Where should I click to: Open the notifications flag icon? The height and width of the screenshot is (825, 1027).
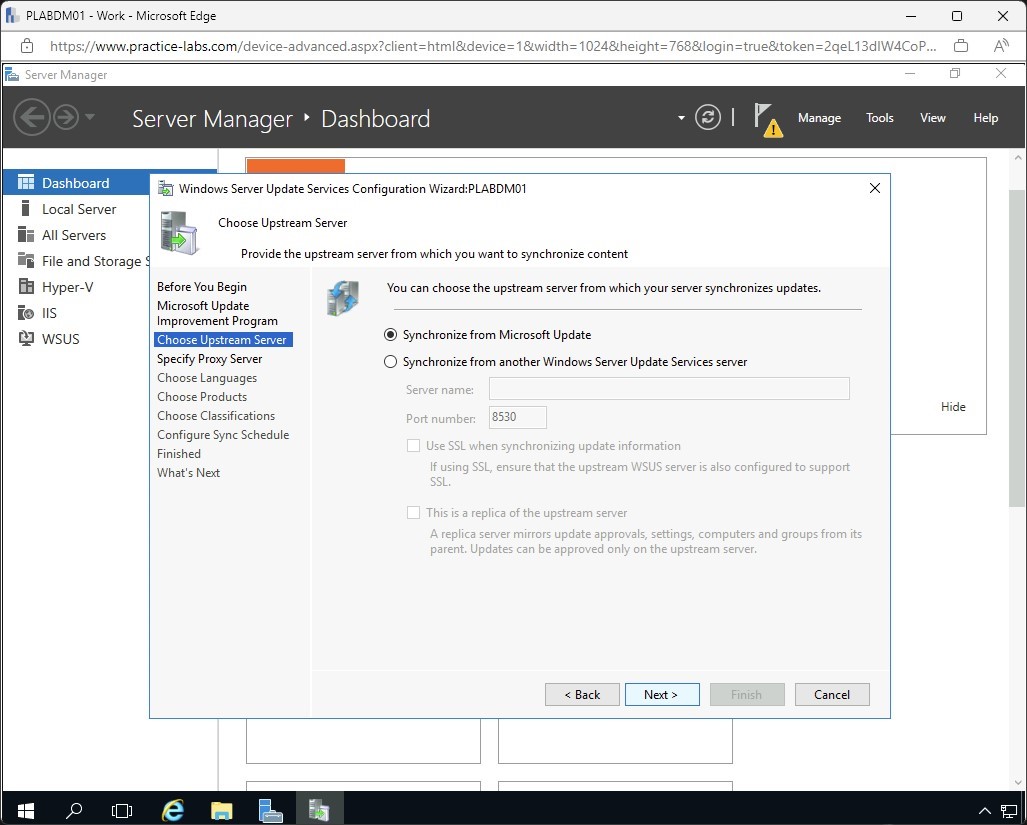765,117
